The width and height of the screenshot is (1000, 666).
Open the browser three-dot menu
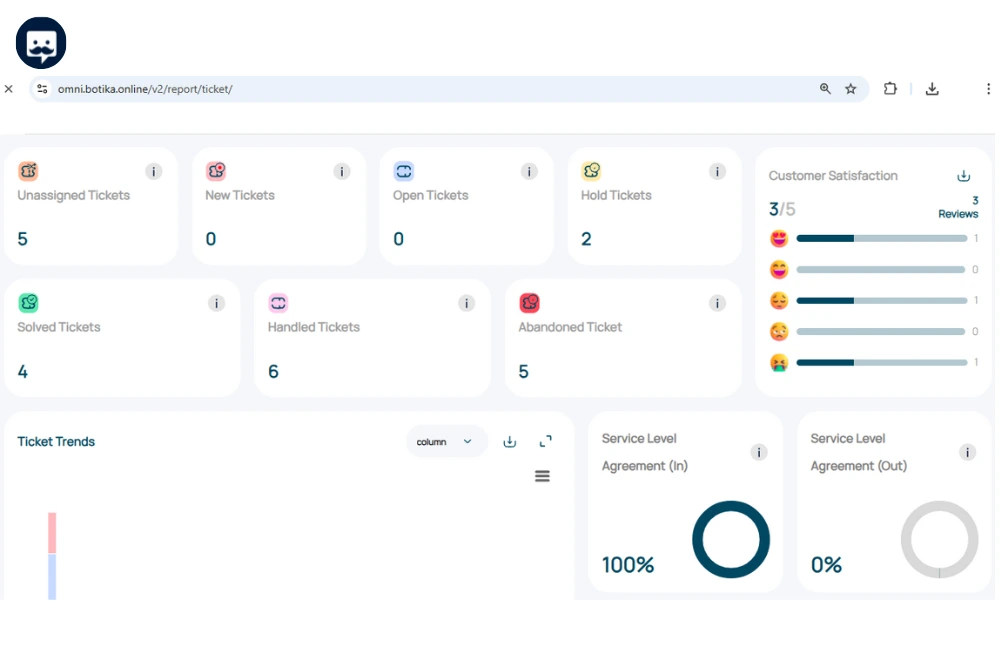[x=988, y=89]
